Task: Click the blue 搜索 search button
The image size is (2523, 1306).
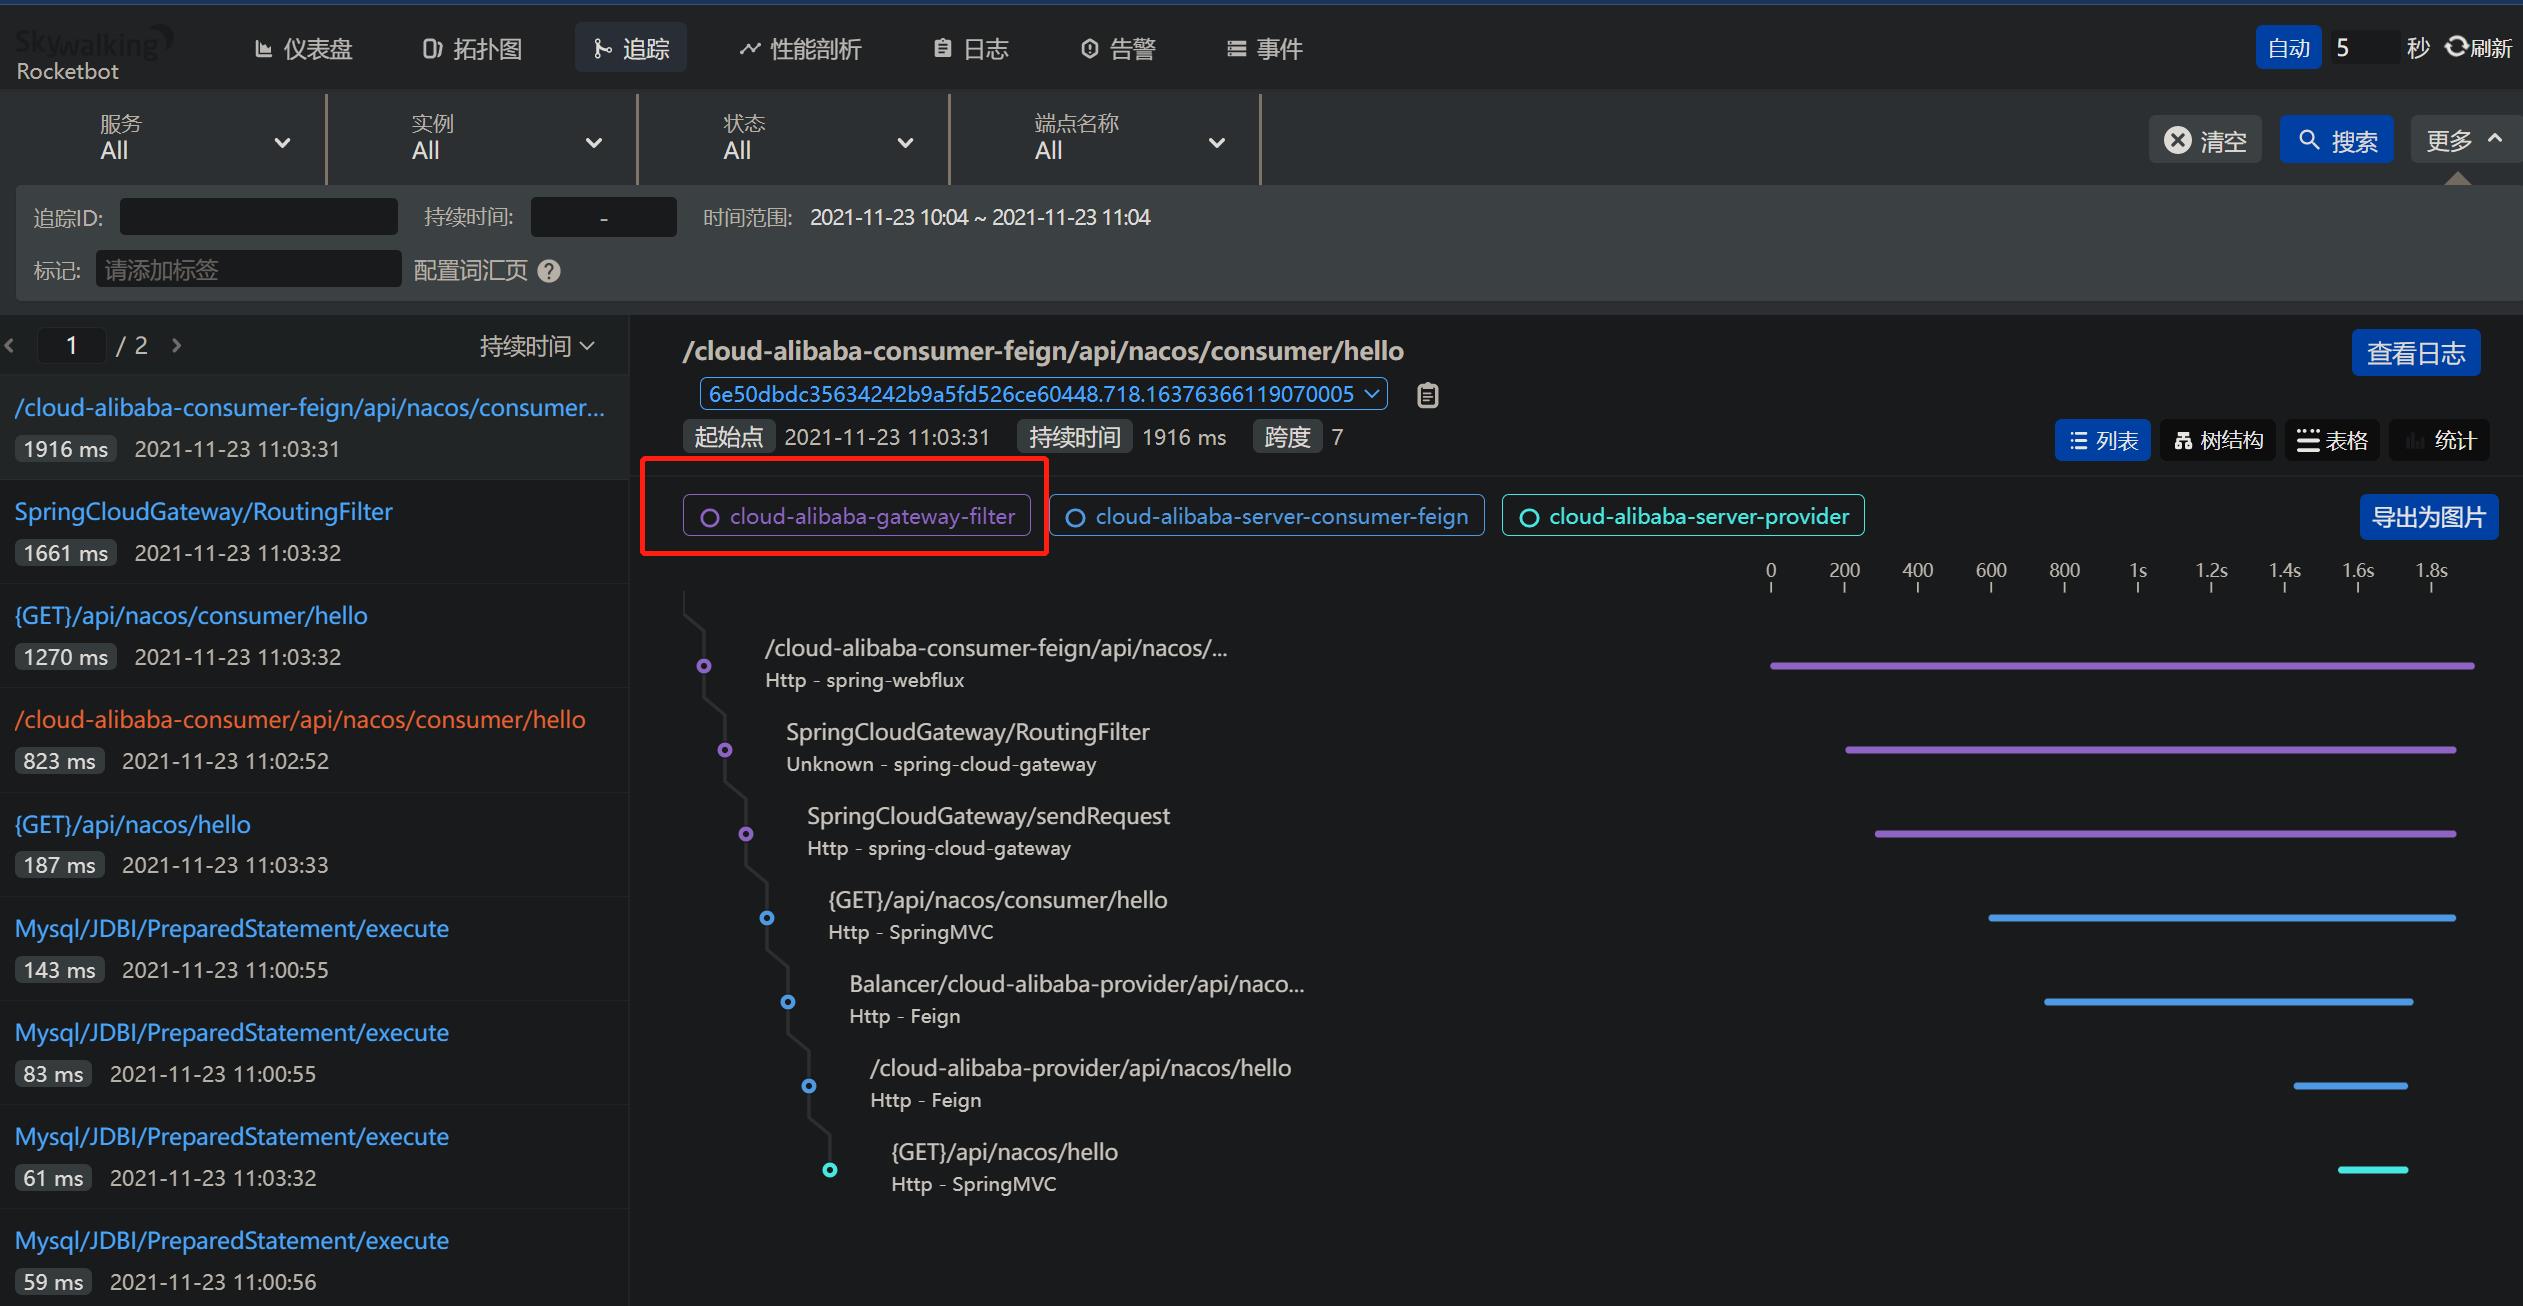Action: (2336, 140)
